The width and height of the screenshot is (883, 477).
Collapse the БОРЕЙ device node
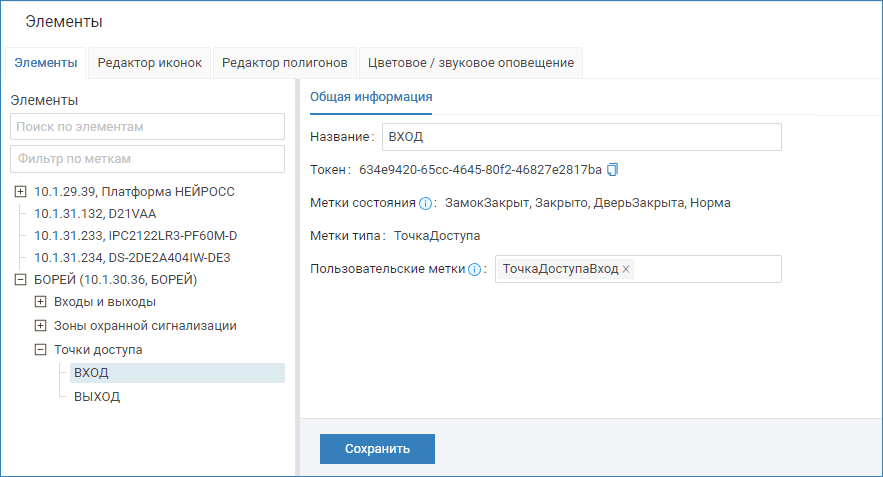pos(21,279)
